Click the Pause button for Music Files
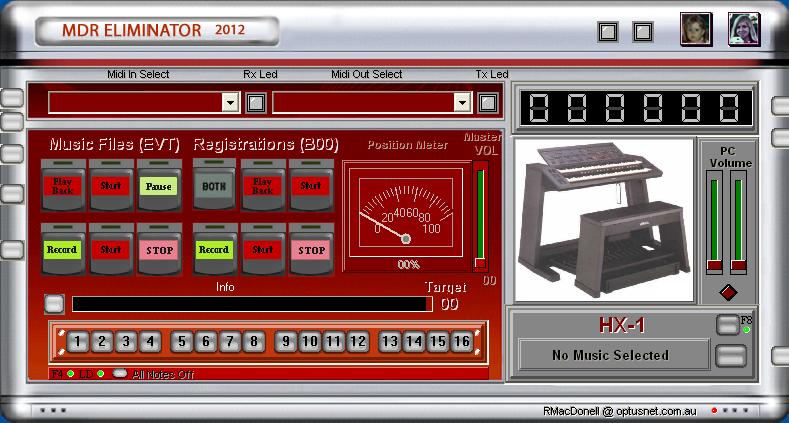 point(158,186)
